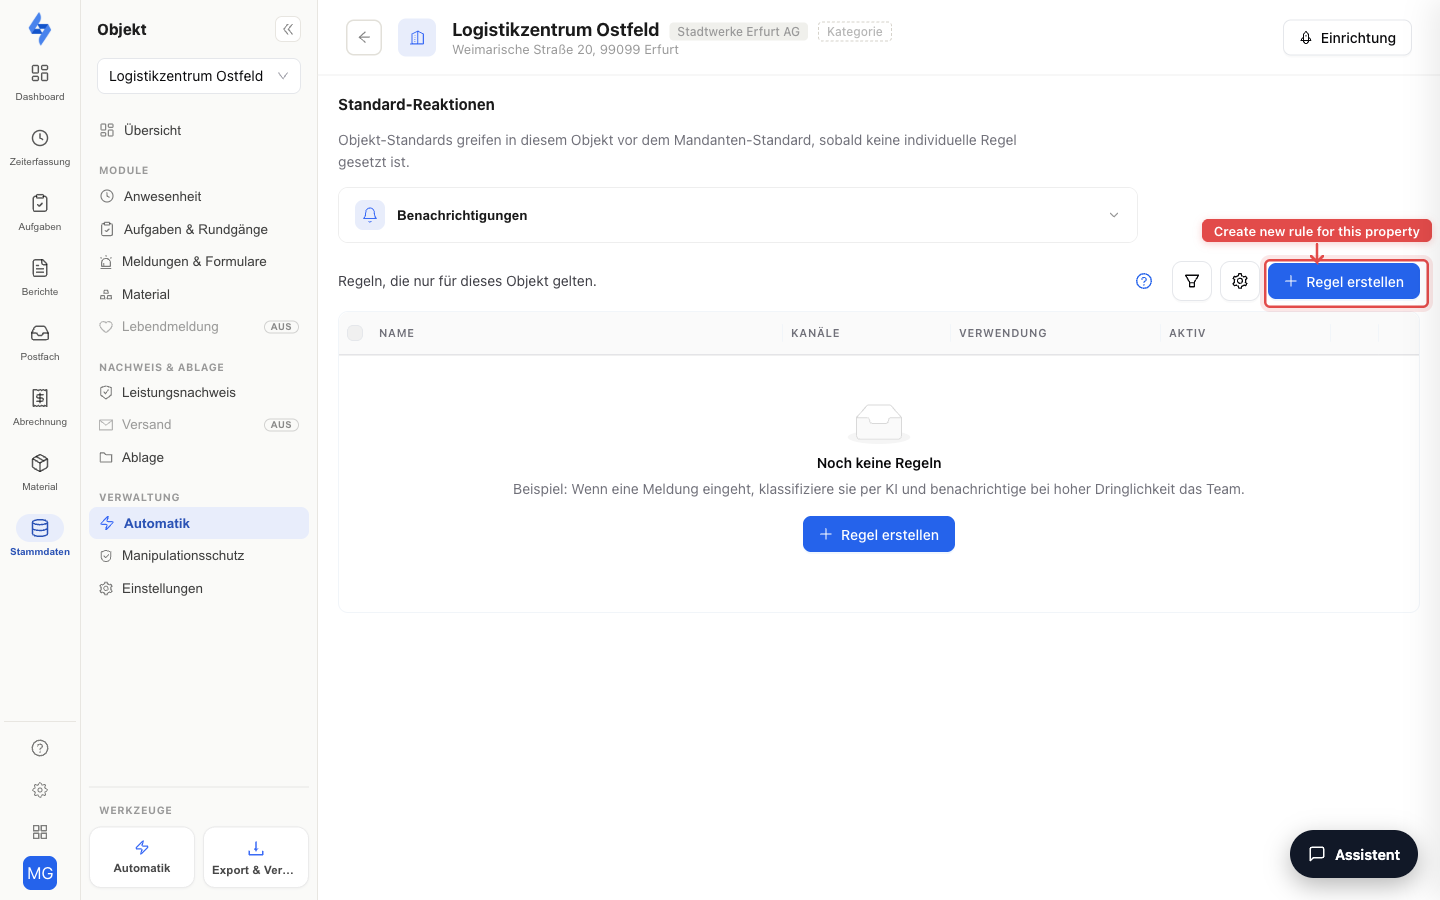The height and width of the screenshot is (900, 1440).
Task: Open Abrechnung billing section
Action: [40, 407]
